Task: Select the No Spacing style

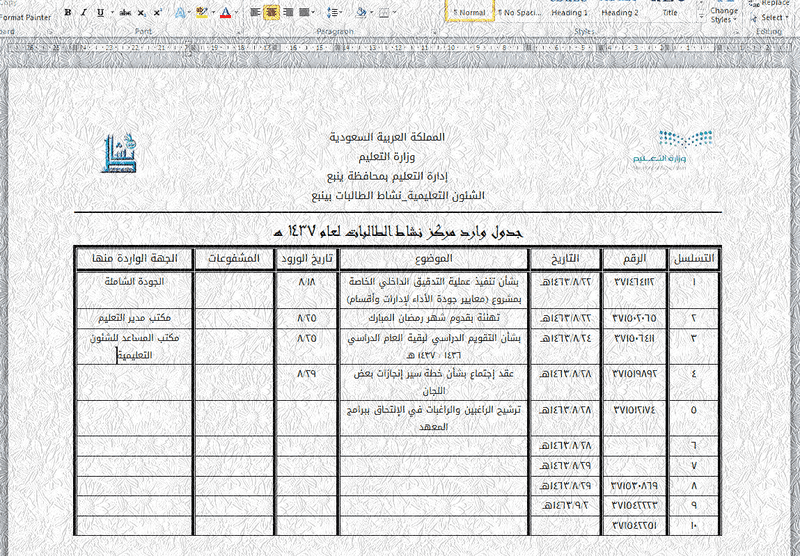Action: click(519, 11)
